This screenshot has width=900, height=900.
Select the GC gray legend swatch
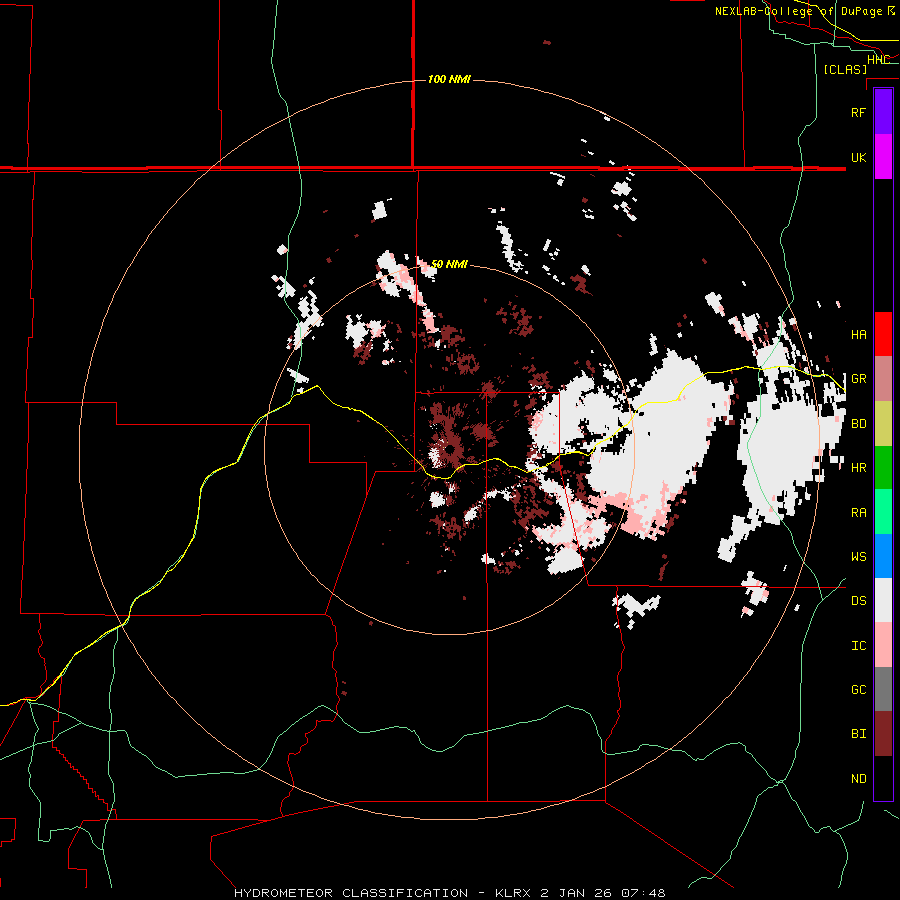[883, 689]
